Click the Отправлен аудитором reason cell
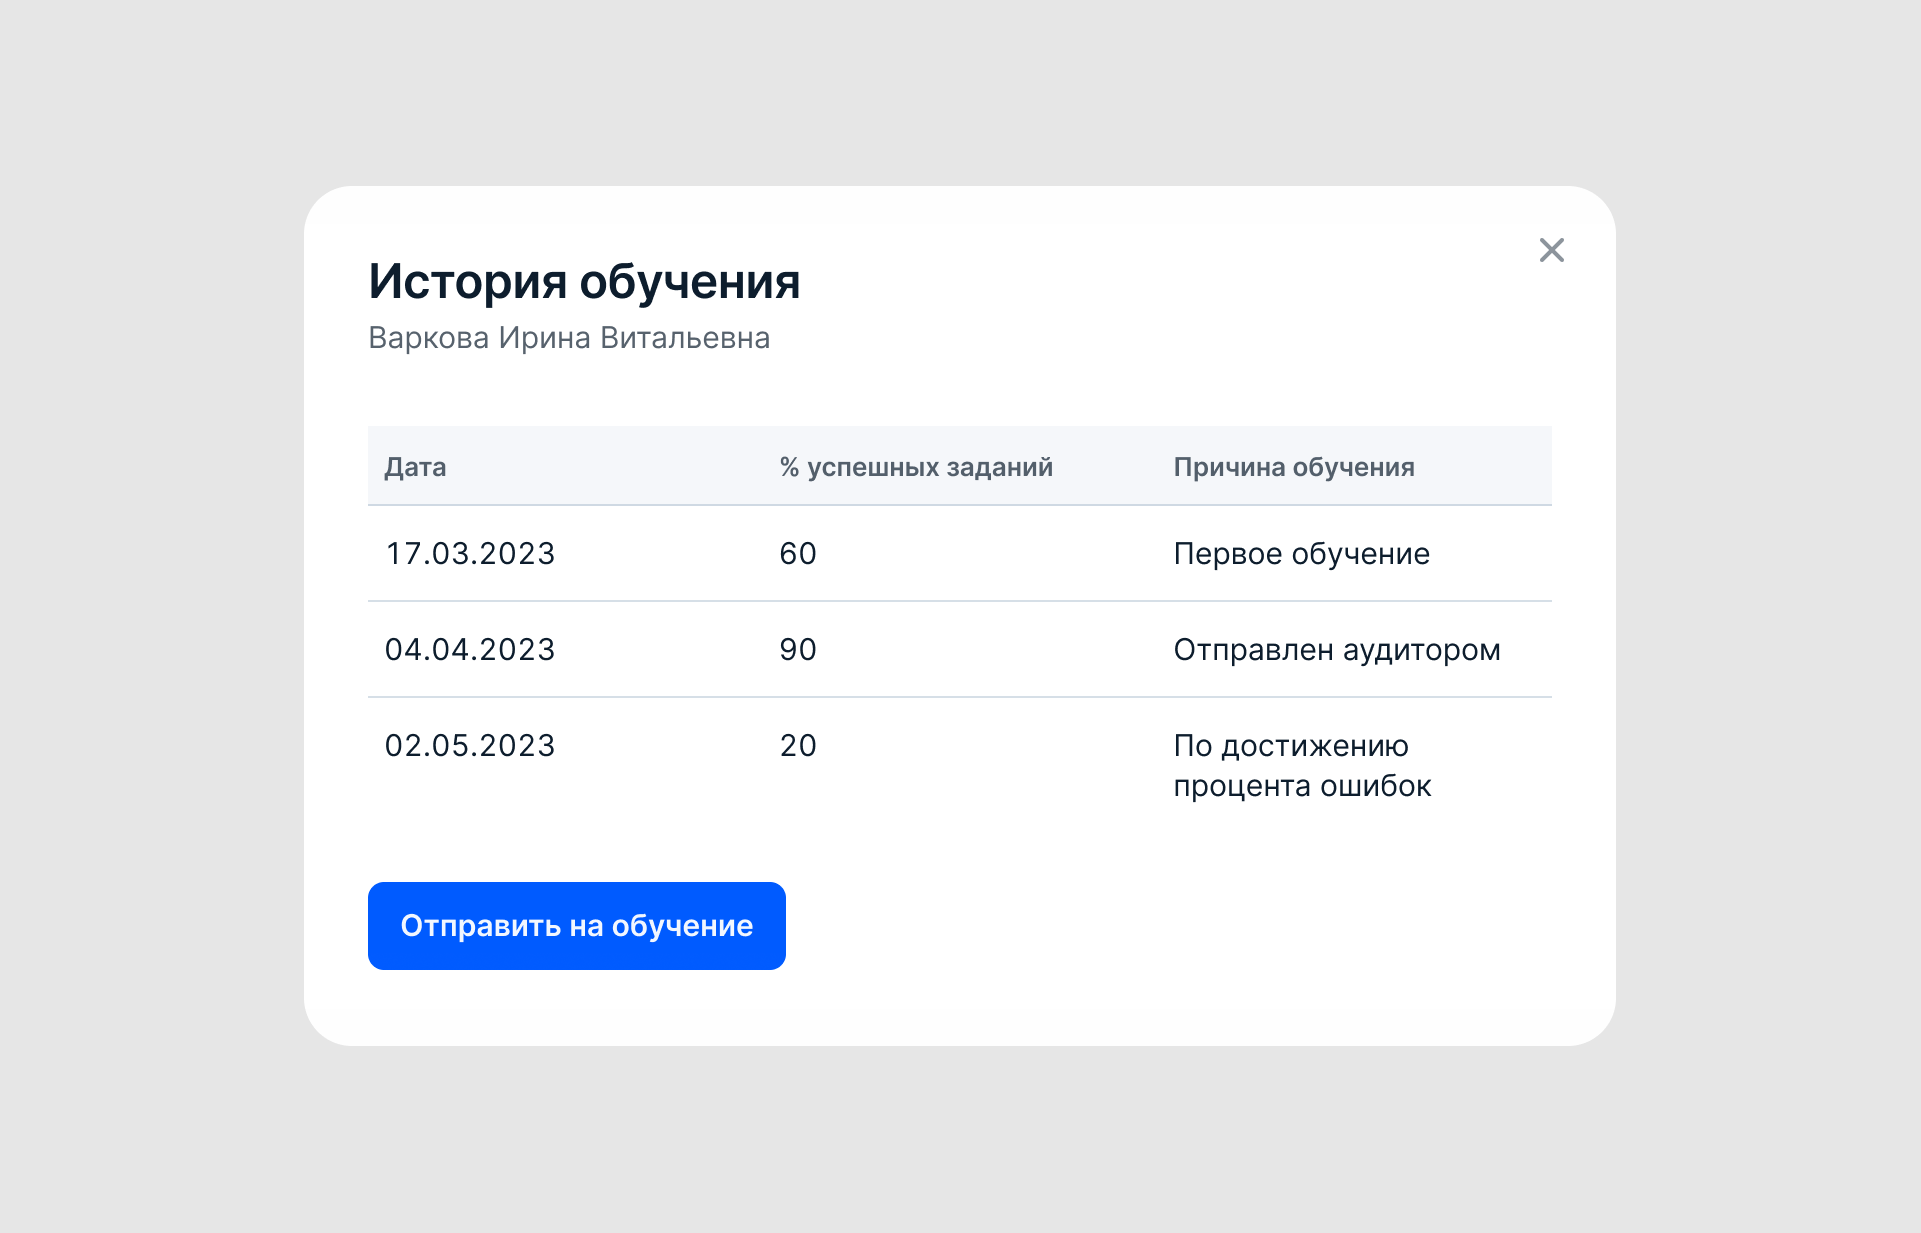 (x=1336, y=650)
